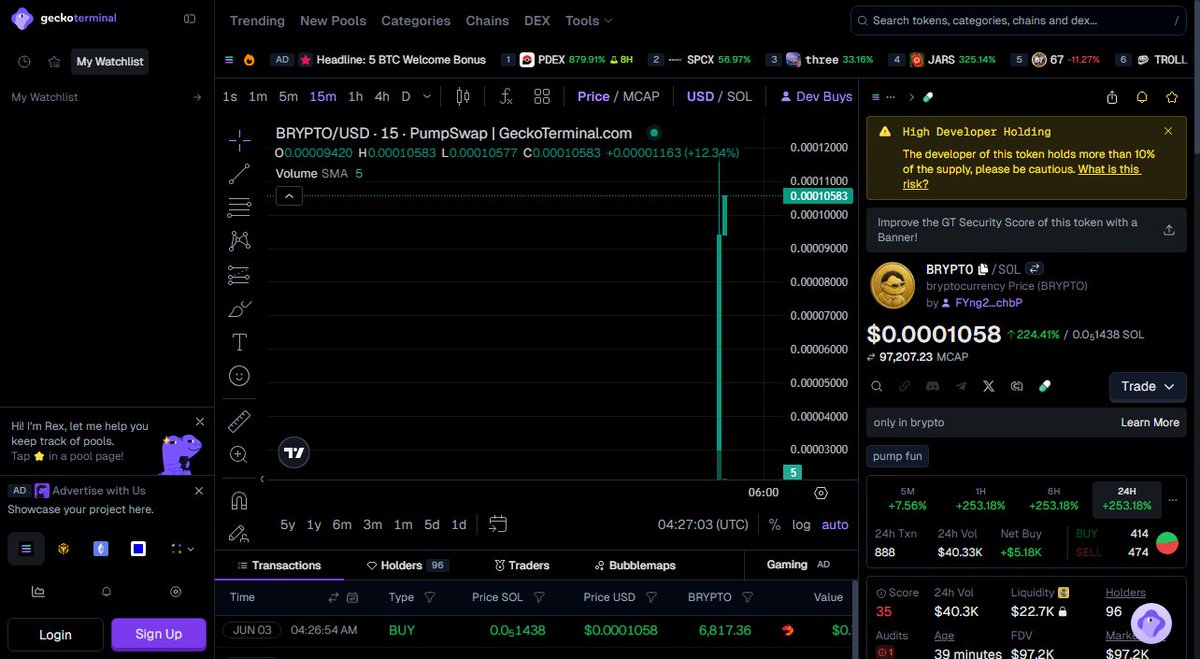The height and width of the screenshot is (659, 1200).
Task: Open the New Pools menu
Action: [333, 20]
